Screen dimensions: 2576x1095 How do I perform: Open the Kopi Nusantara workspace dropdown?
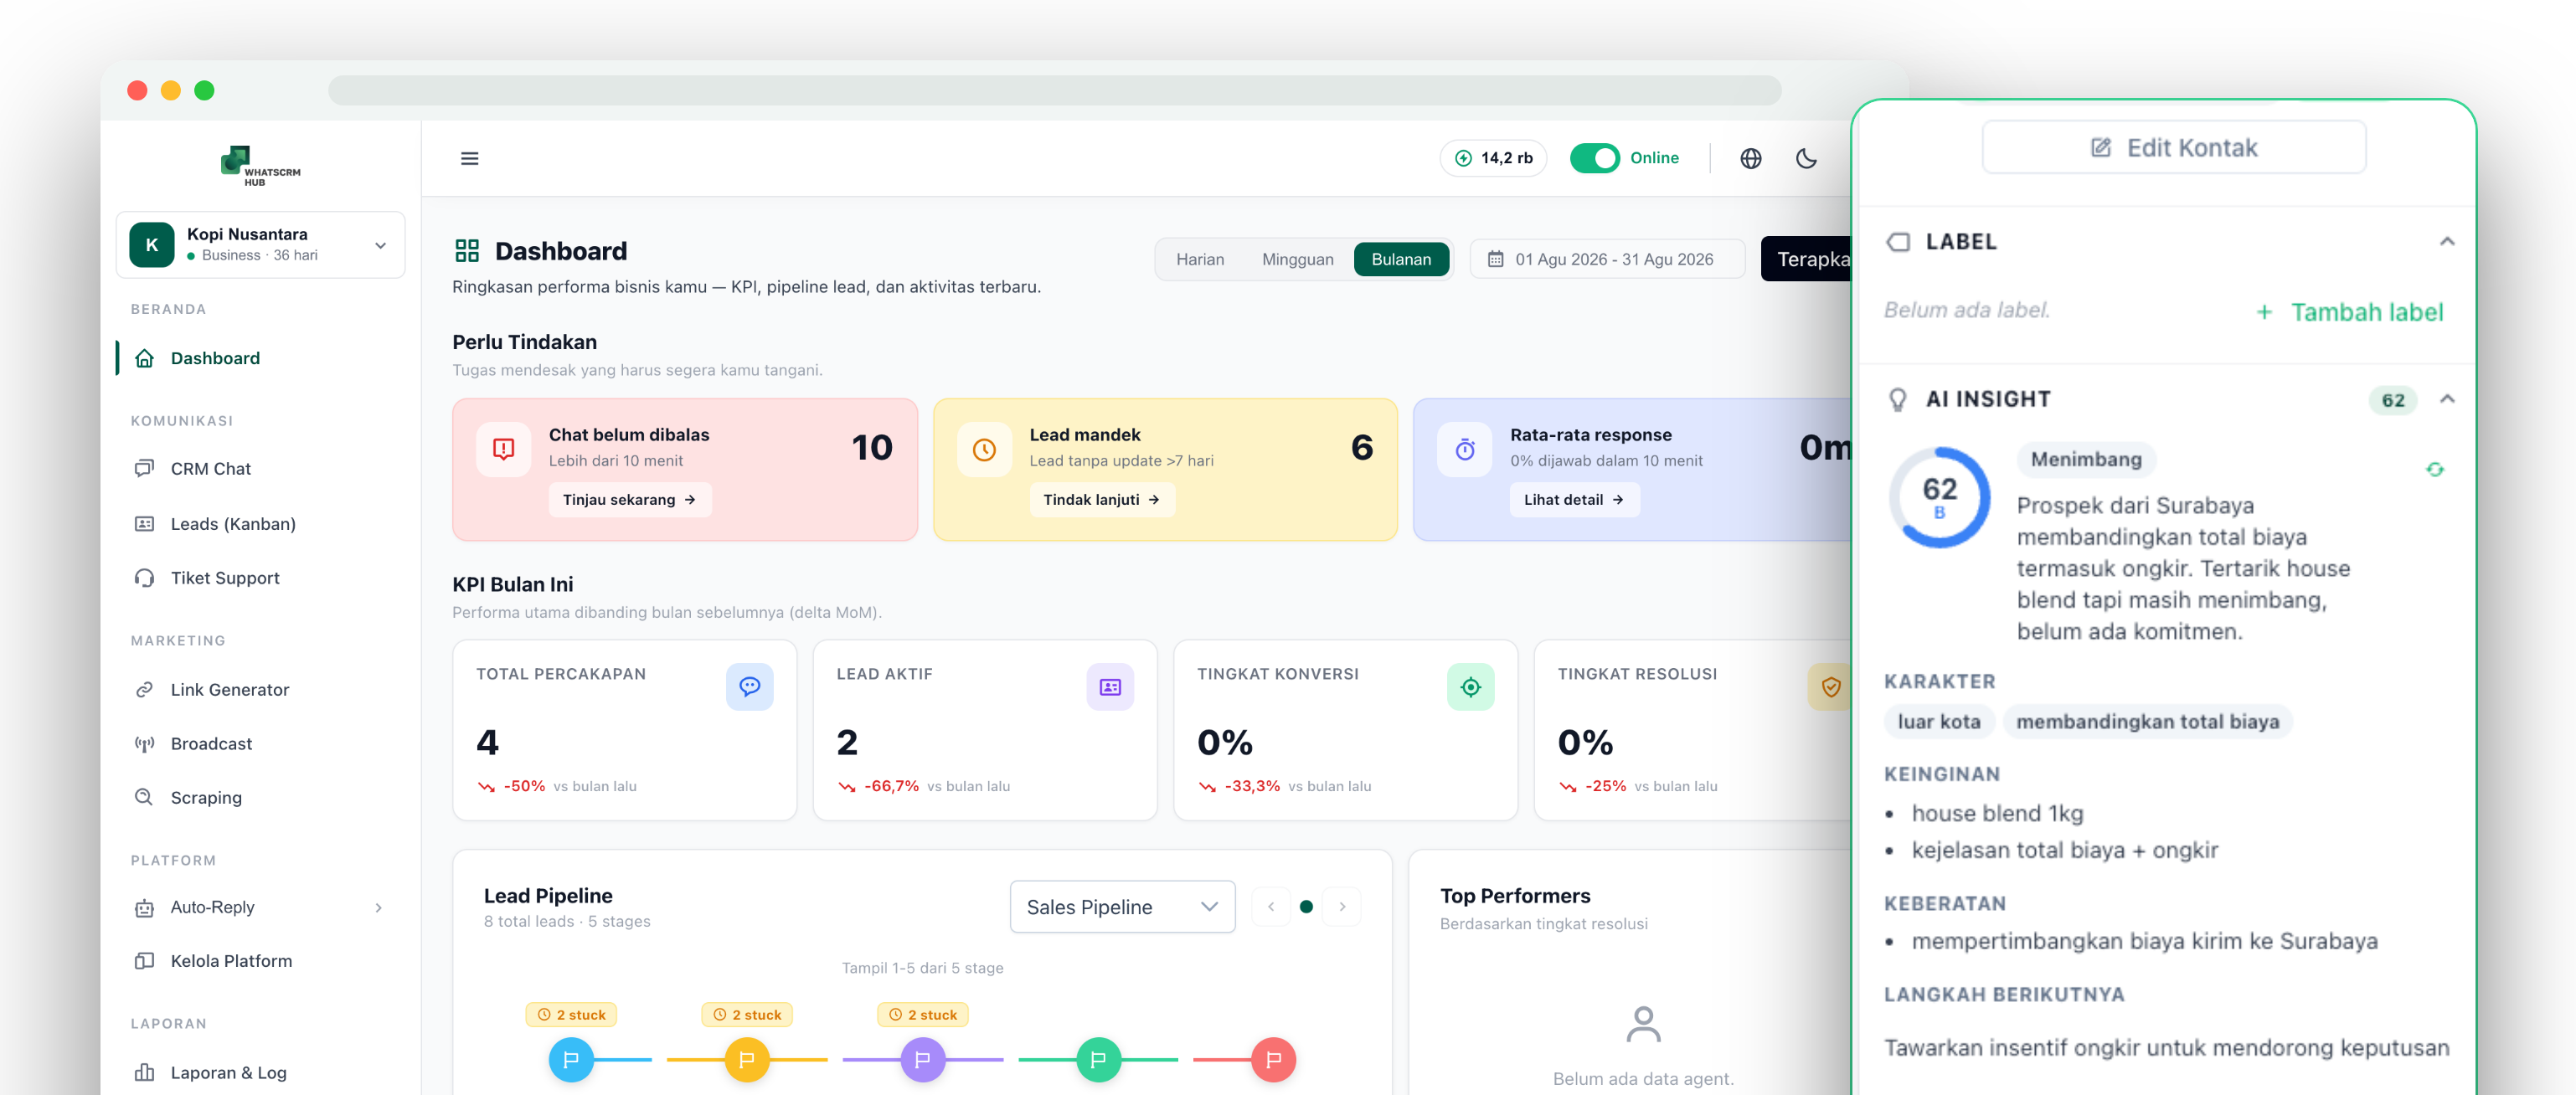point(260,244)
